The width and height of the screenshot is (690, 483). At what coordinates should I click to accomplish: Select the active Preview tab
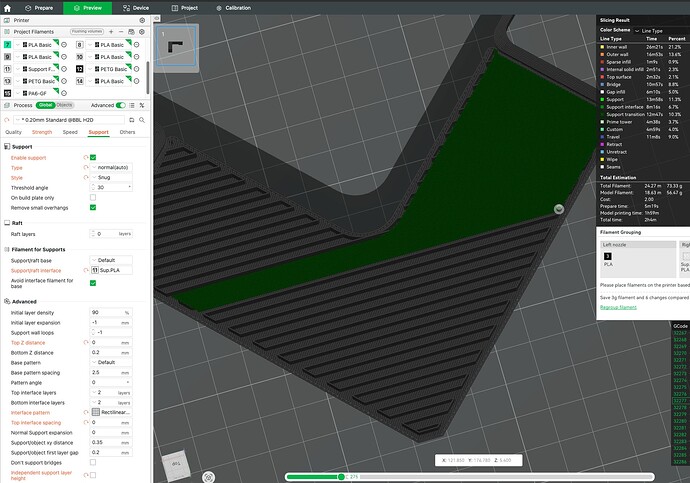coord(88,8)
